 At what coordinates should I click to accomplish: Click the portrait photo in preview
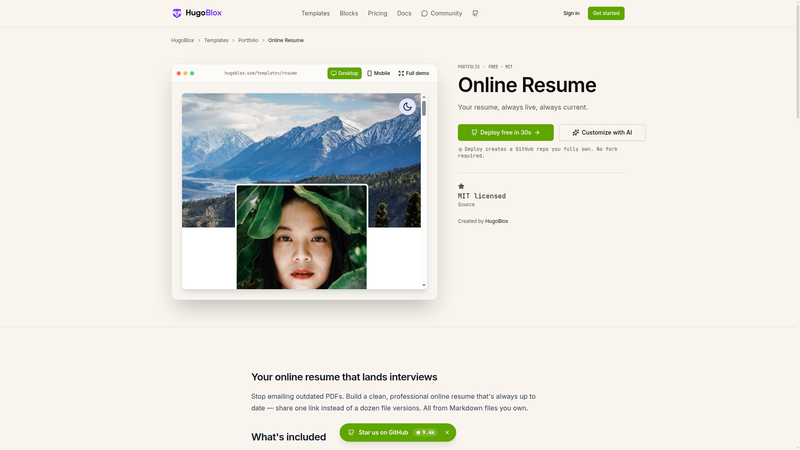302,237
